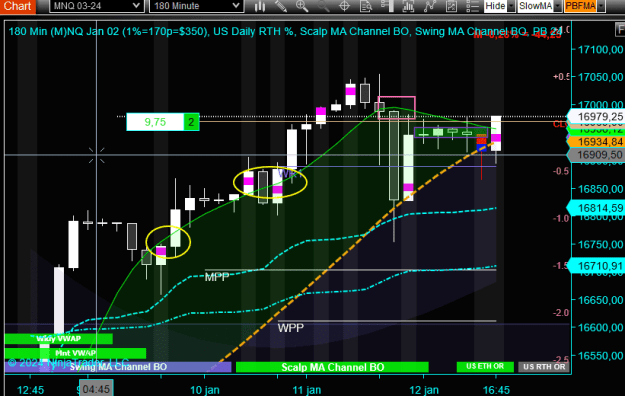Screen dimensions: 625x396
Task: Click the Scalp MA Channel BO label
Action: pos(332,367)
